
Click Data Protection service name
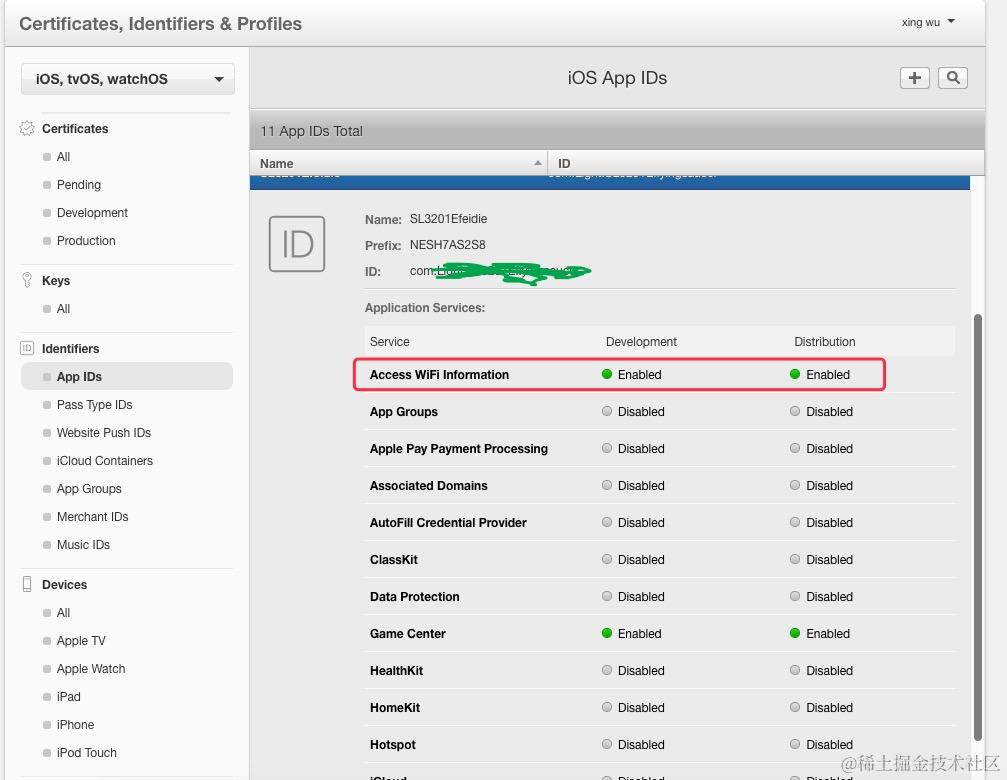coord(414,596)
